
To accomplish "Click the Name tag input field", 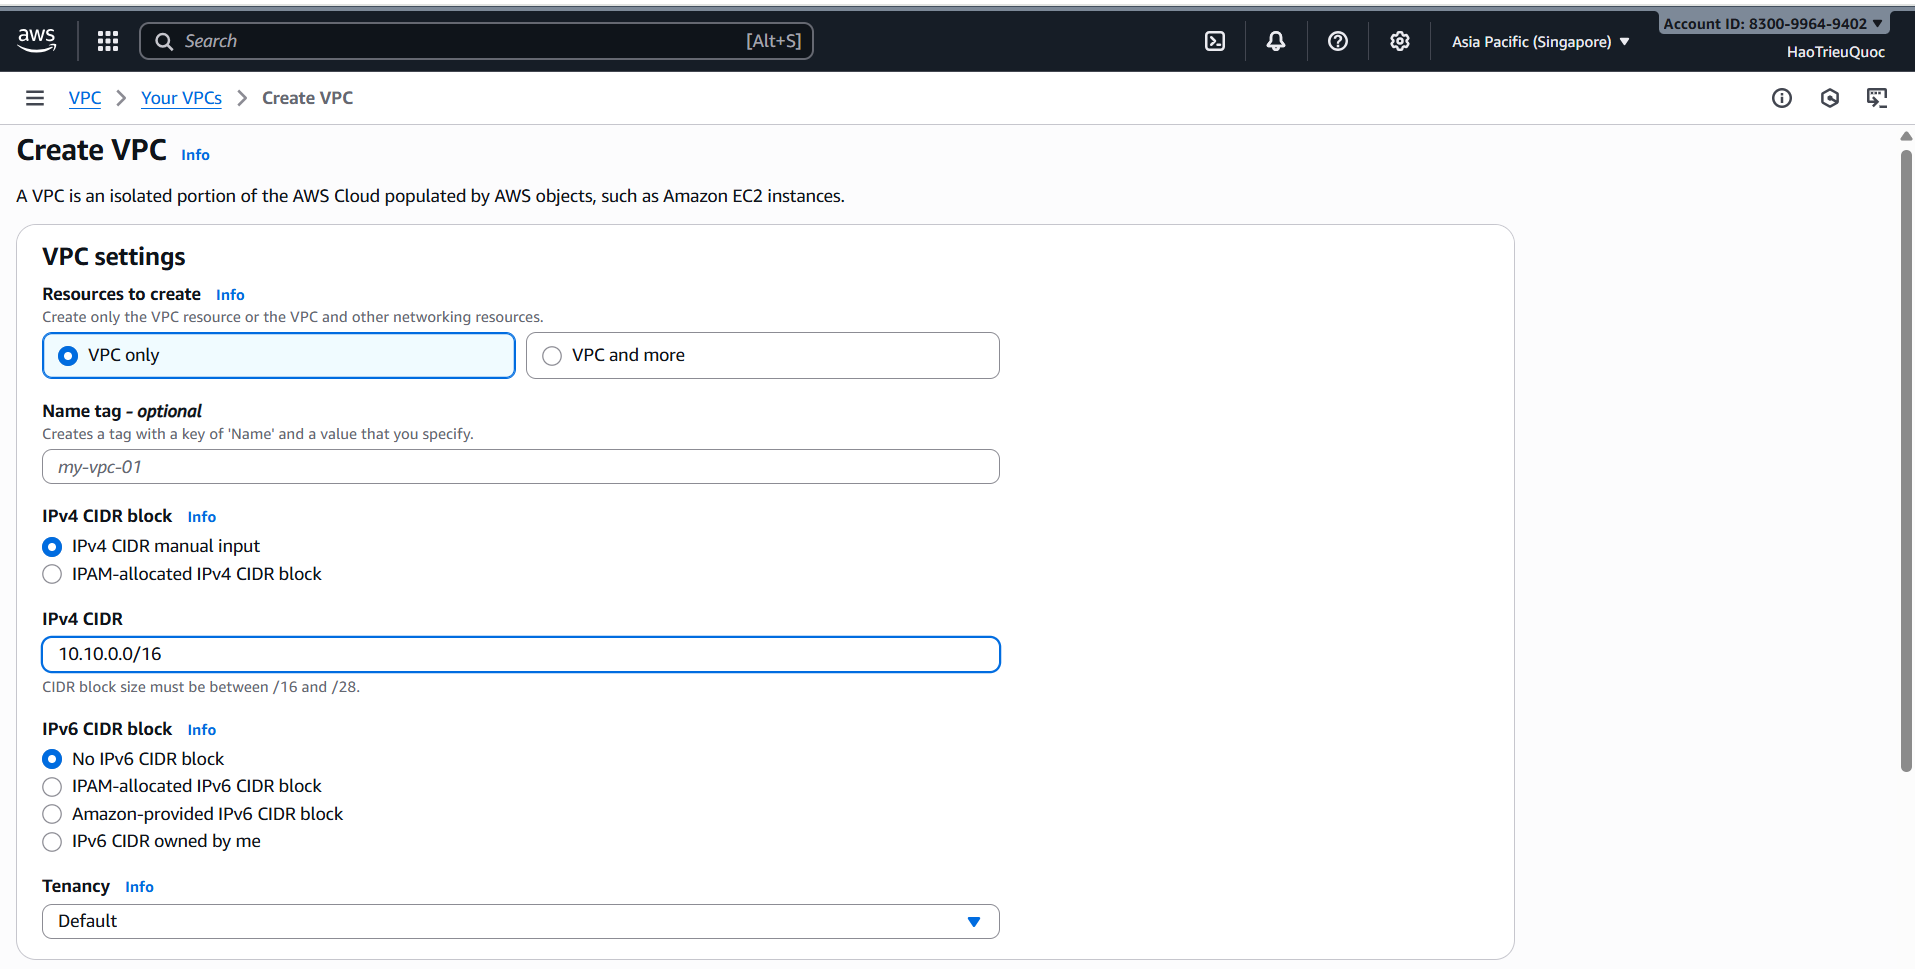I will coord(520,466).
